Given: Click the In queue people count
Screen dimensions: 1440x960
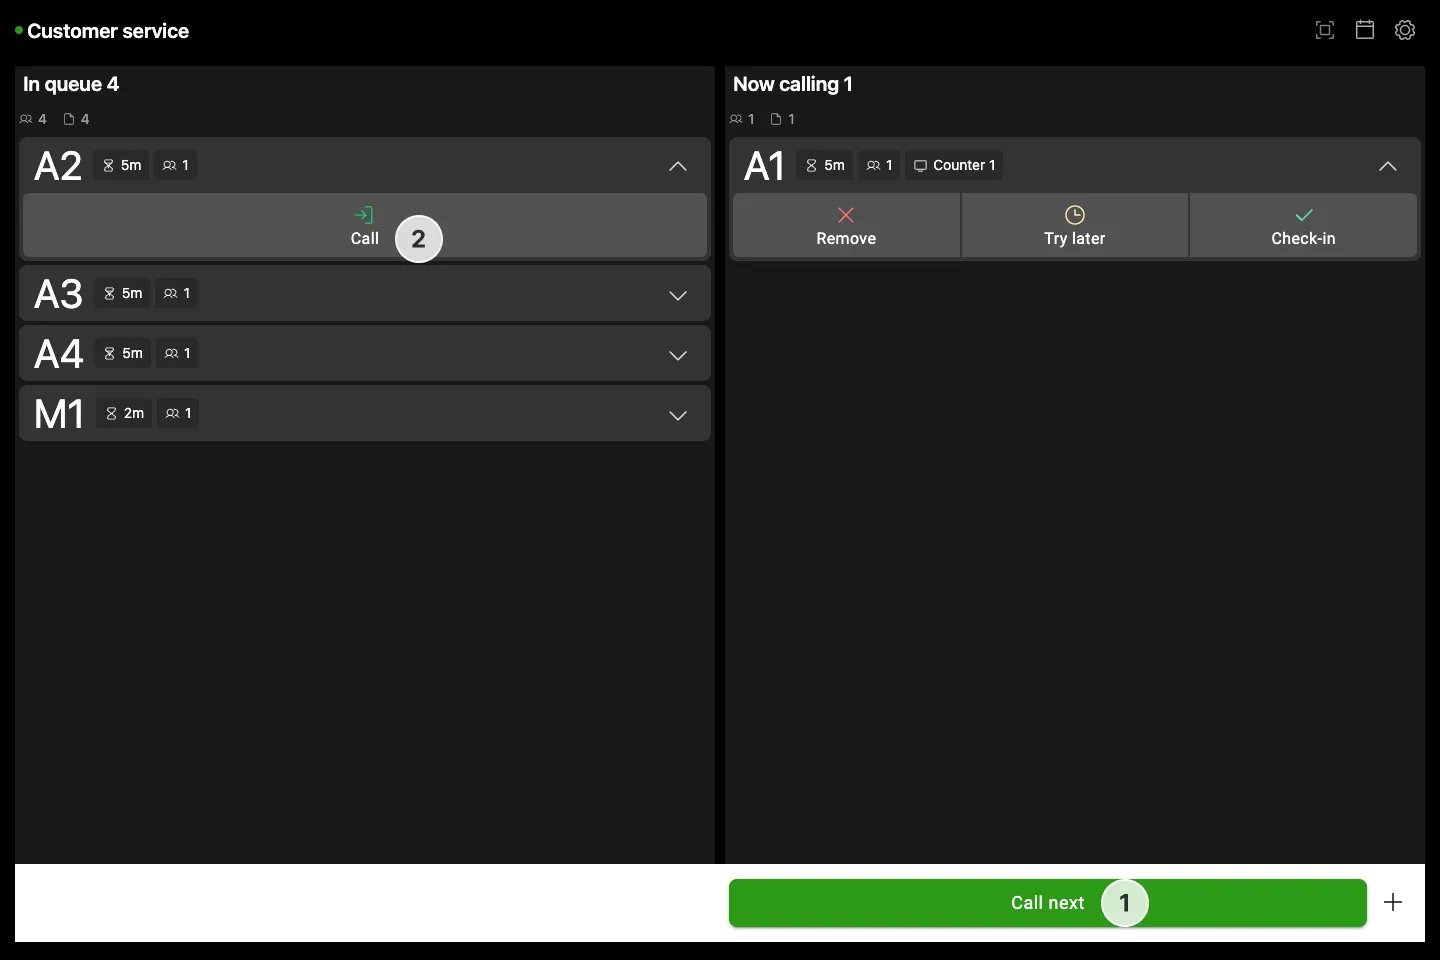Looking at the screenshot, I should [33, 119].
